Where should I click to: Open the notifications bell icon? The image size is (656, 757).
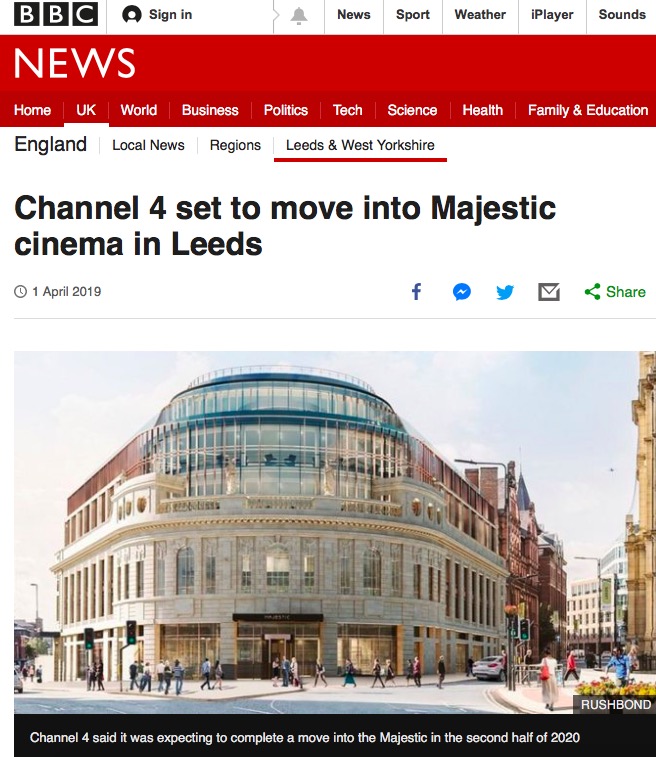click(299, 16)
